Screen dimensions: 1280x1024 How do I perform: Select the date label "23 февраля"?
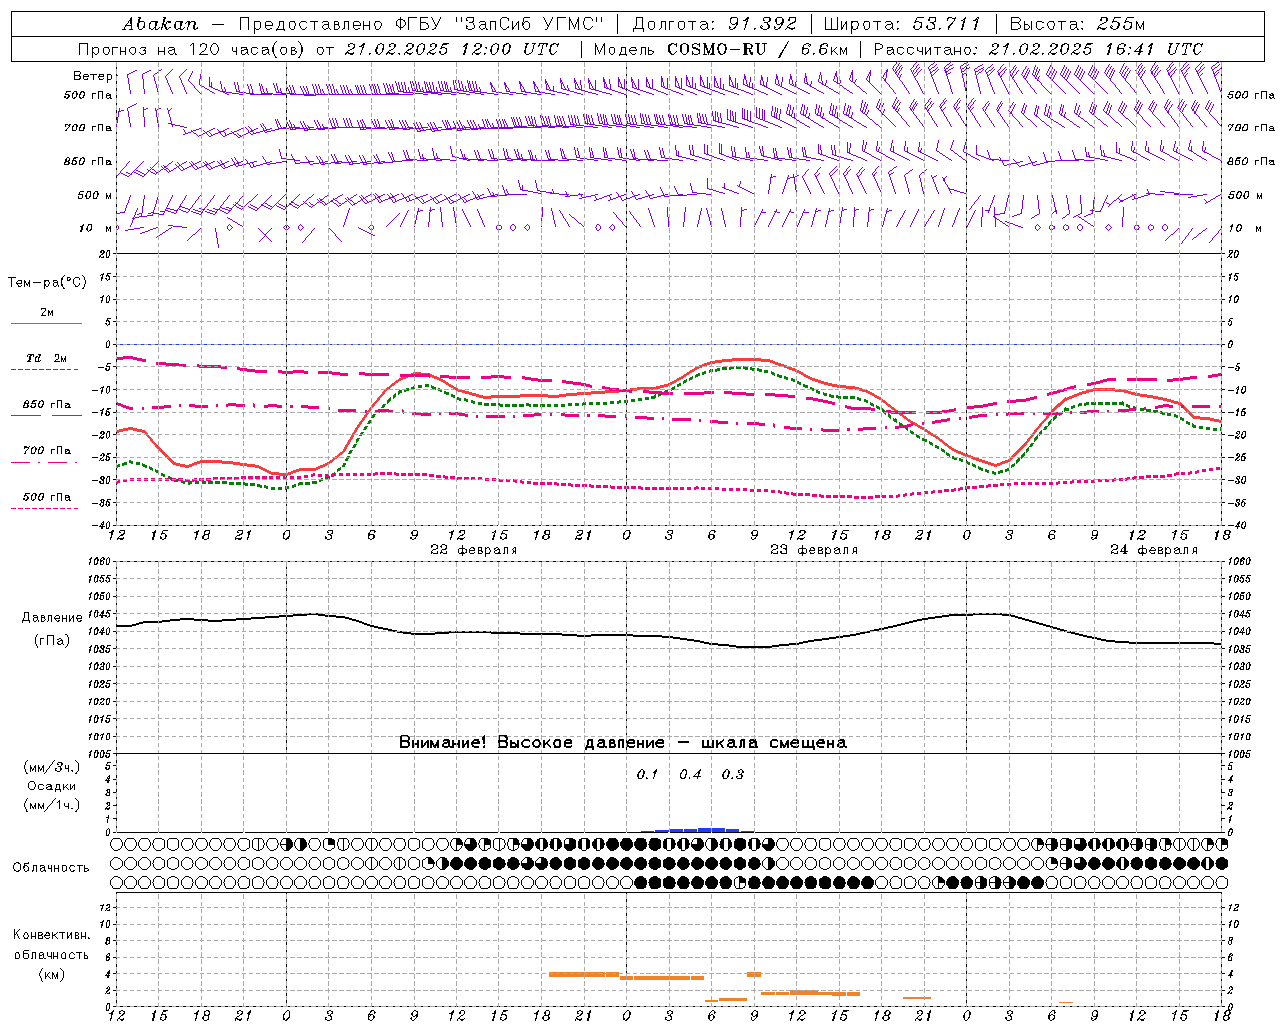814,550
